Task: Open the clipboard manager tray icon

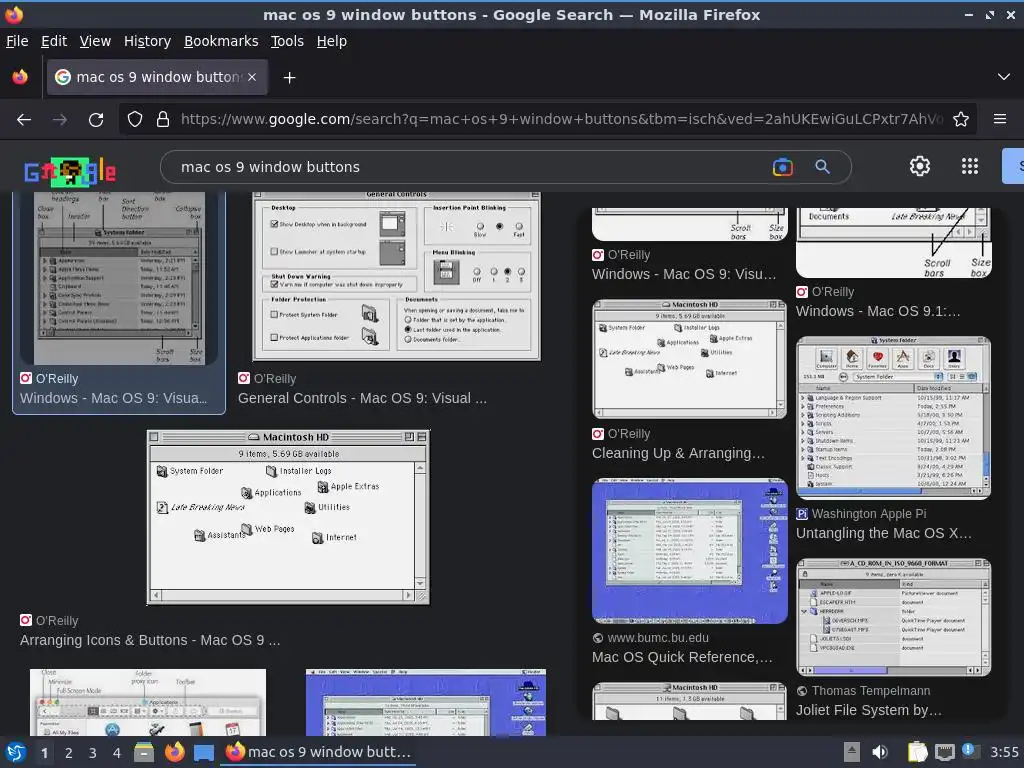Action: 918,752
